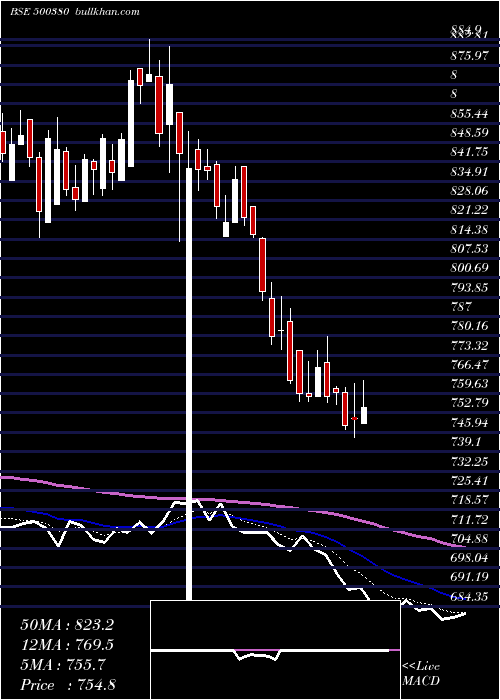Click the 848.59 price level label
The width and height of the screenshot is (500, 700).
point(469,133)
